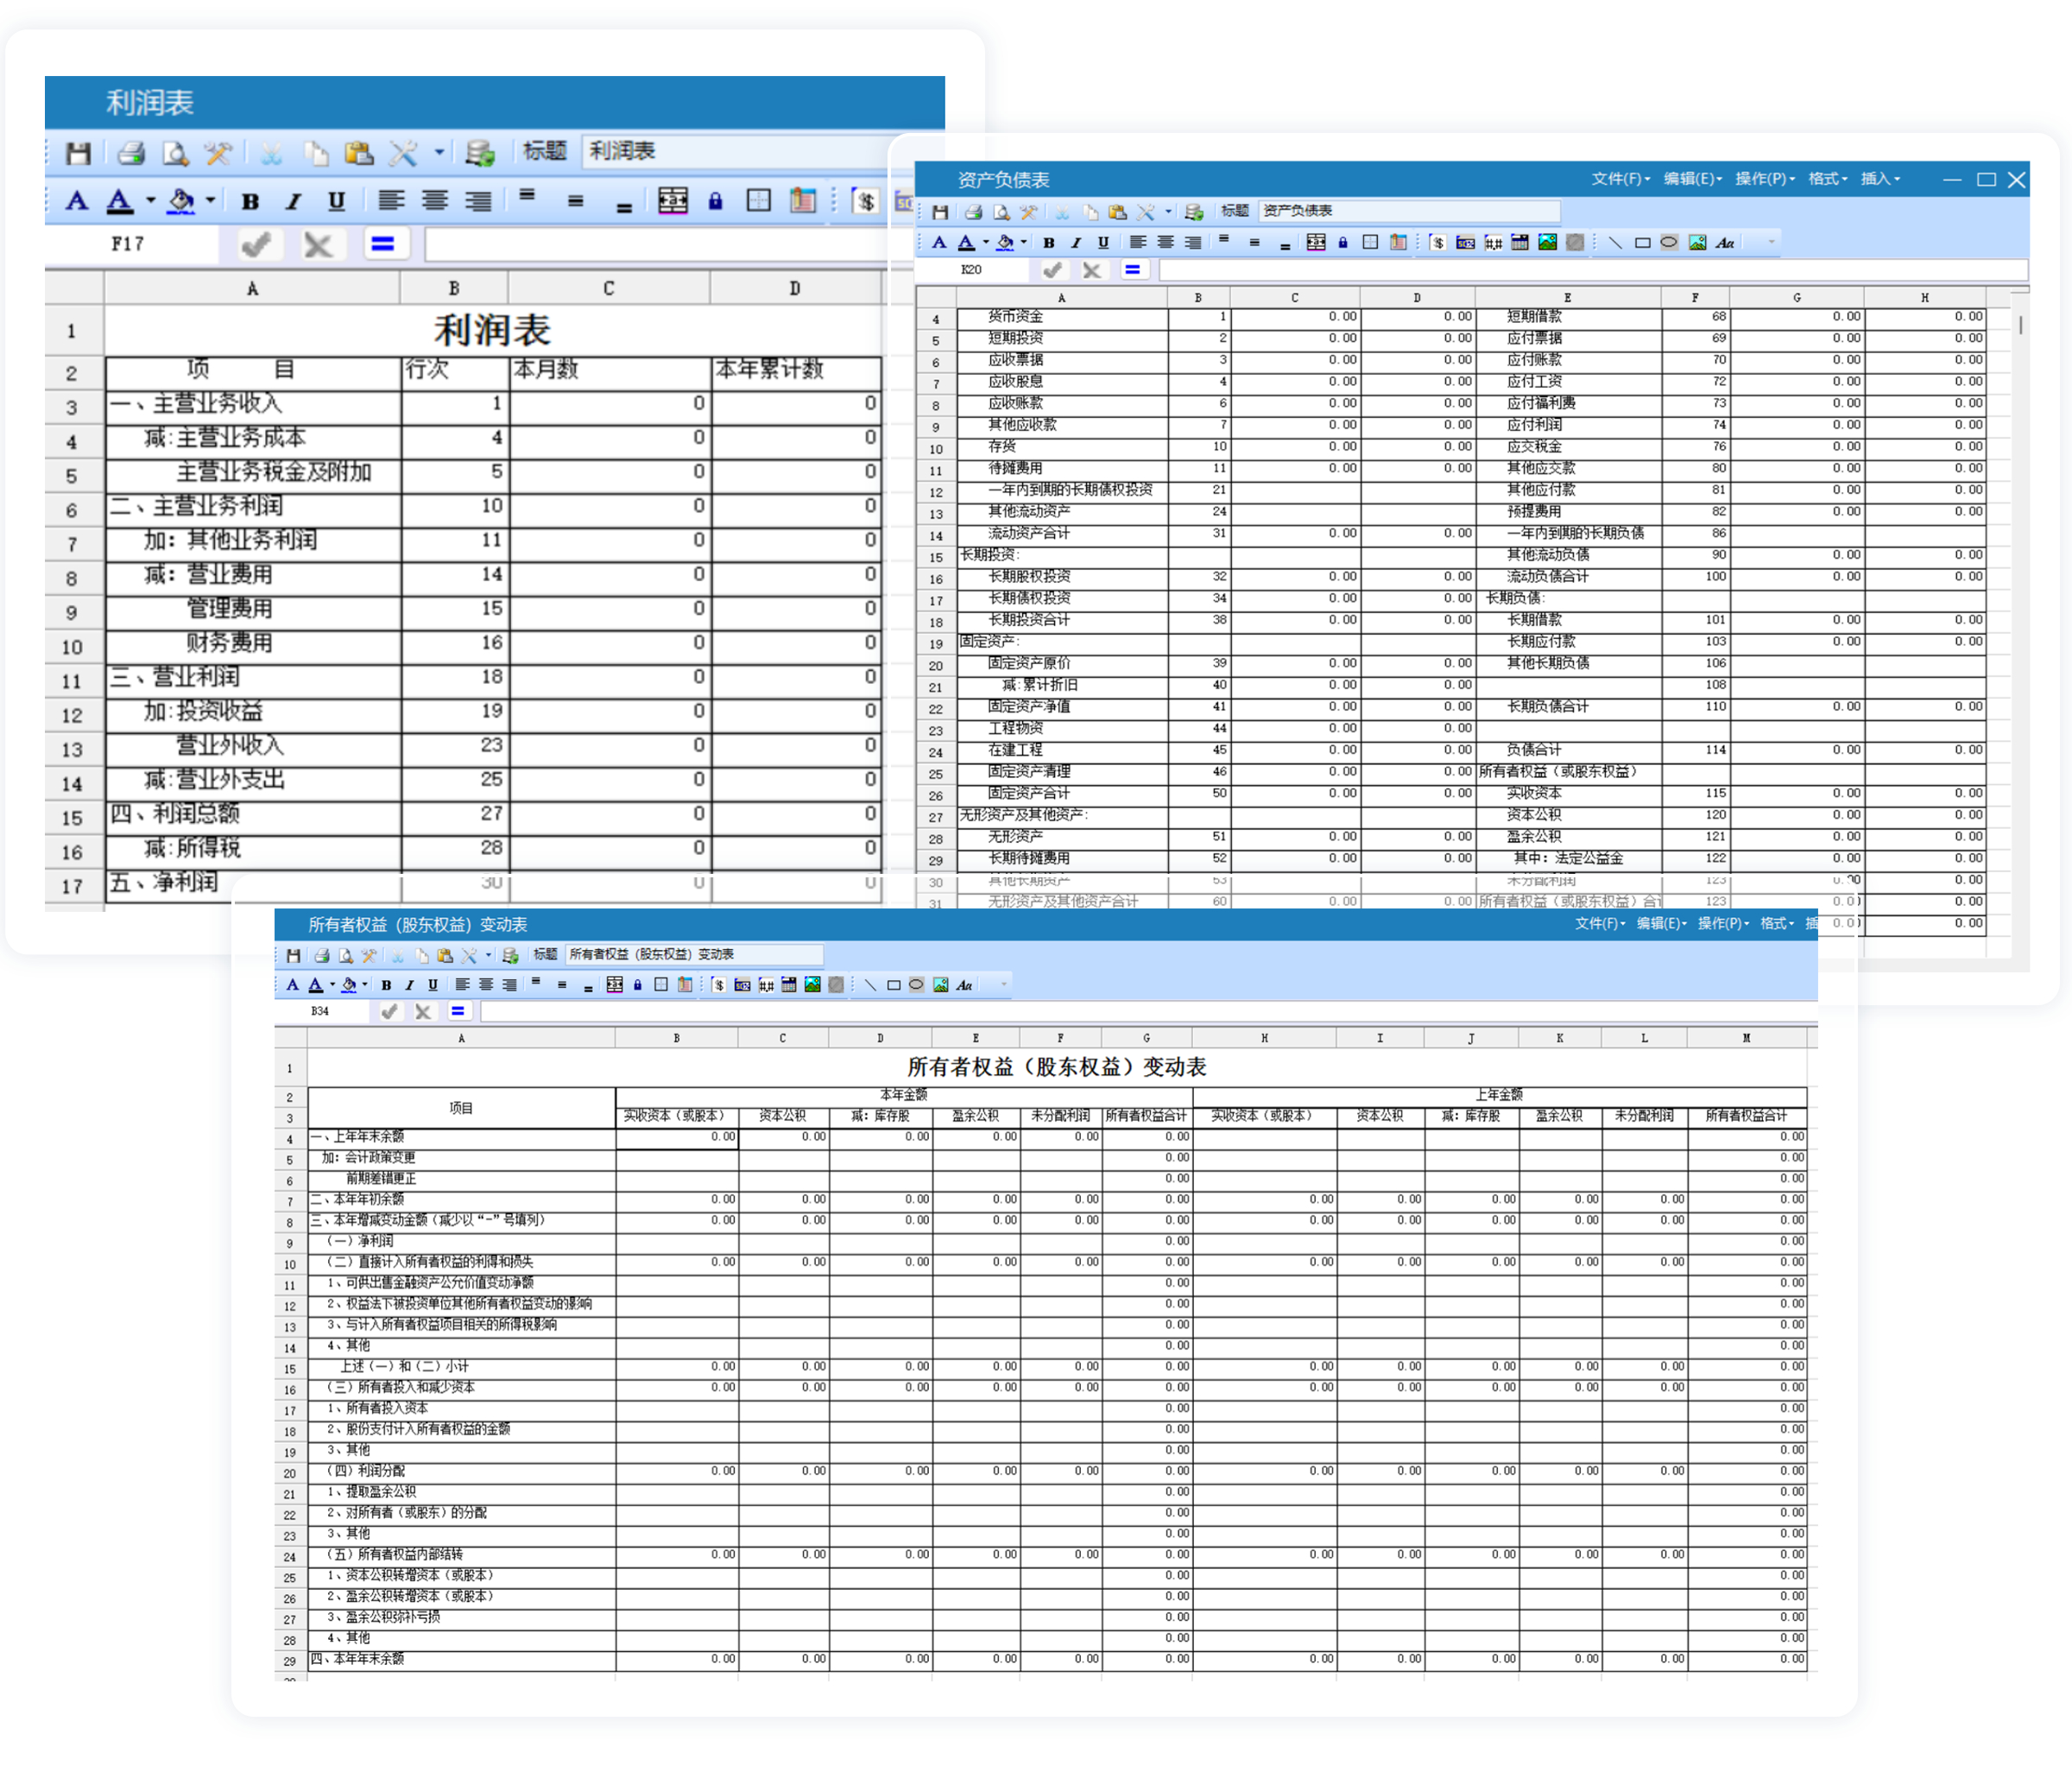2072x1791 pixels.
Task: Copy selection in 利润表 toolbar
Action: coord(316,153)
